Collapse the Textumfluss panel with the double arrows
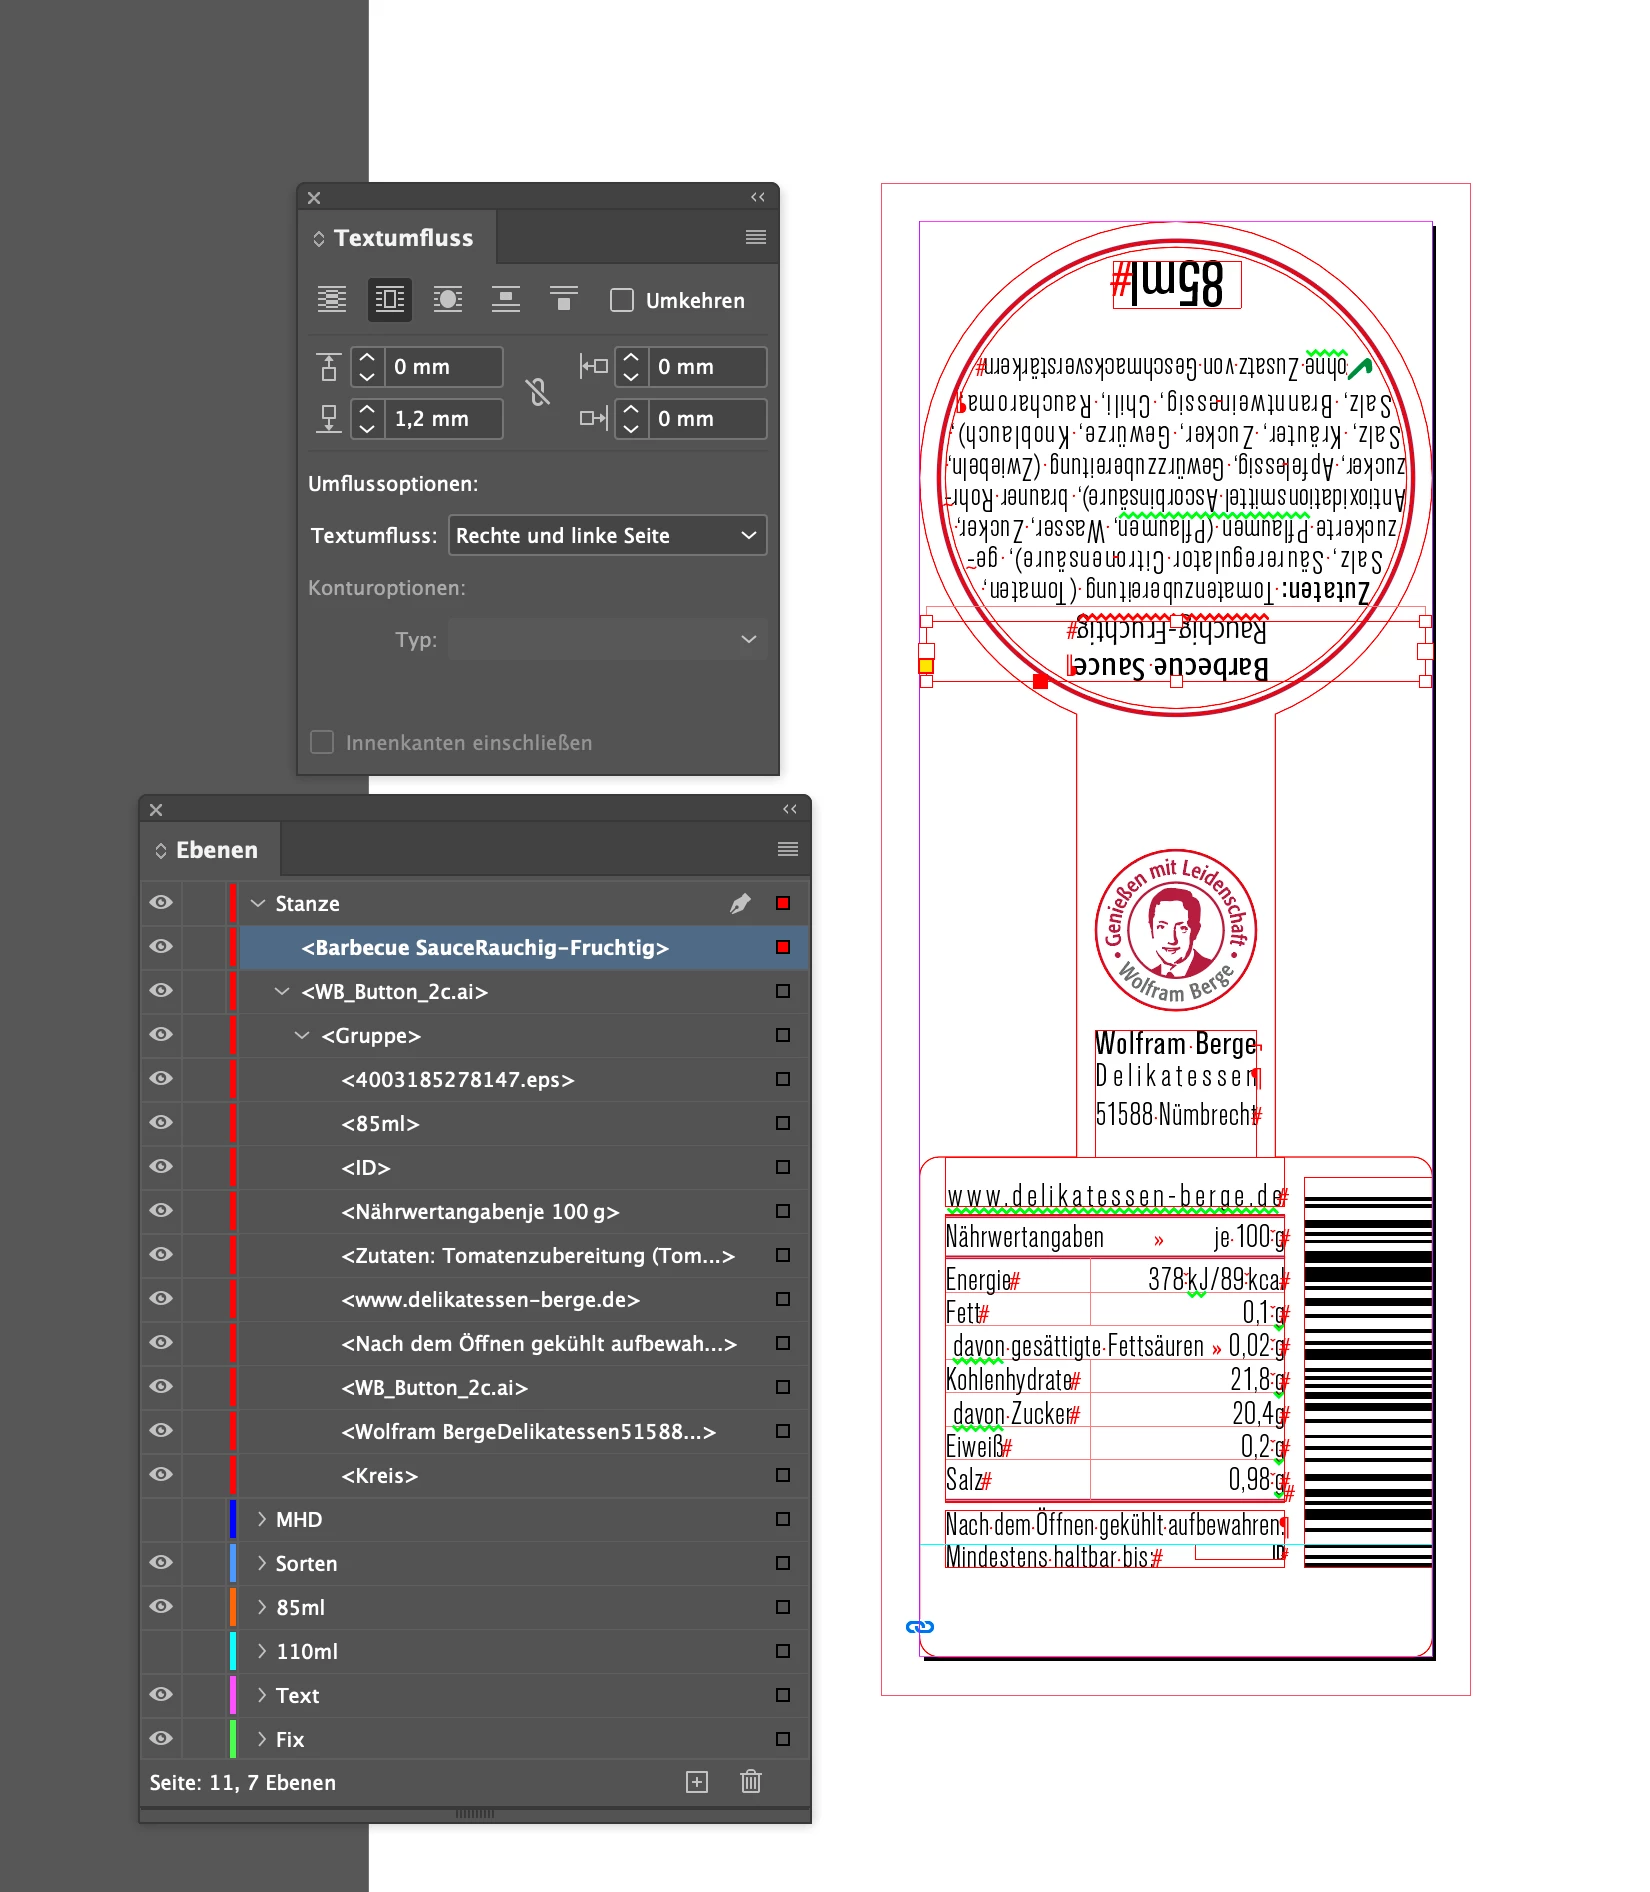The height and width of the screenshot is (1892, 1650). click(758, 197)
